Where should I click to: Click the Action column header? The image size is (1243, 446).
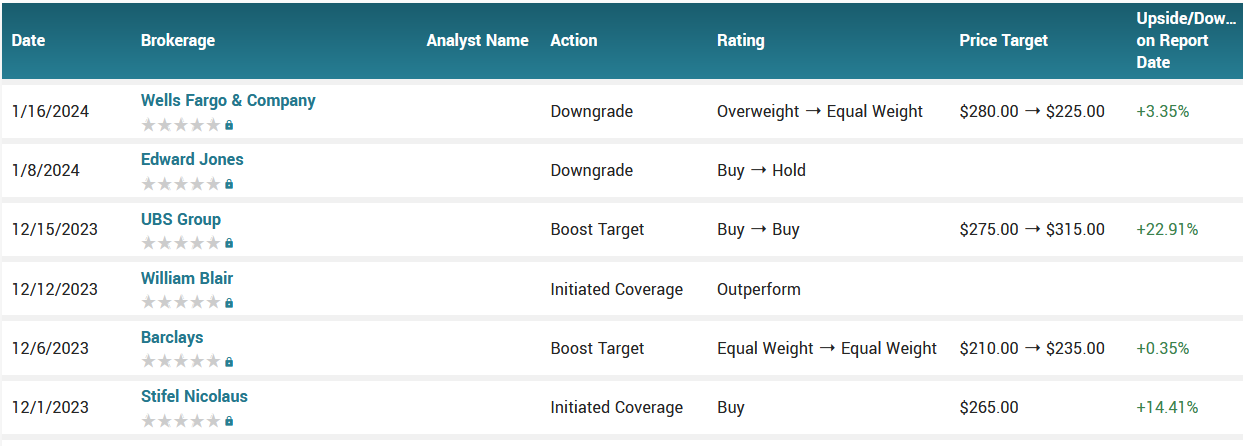pos(573,41)
